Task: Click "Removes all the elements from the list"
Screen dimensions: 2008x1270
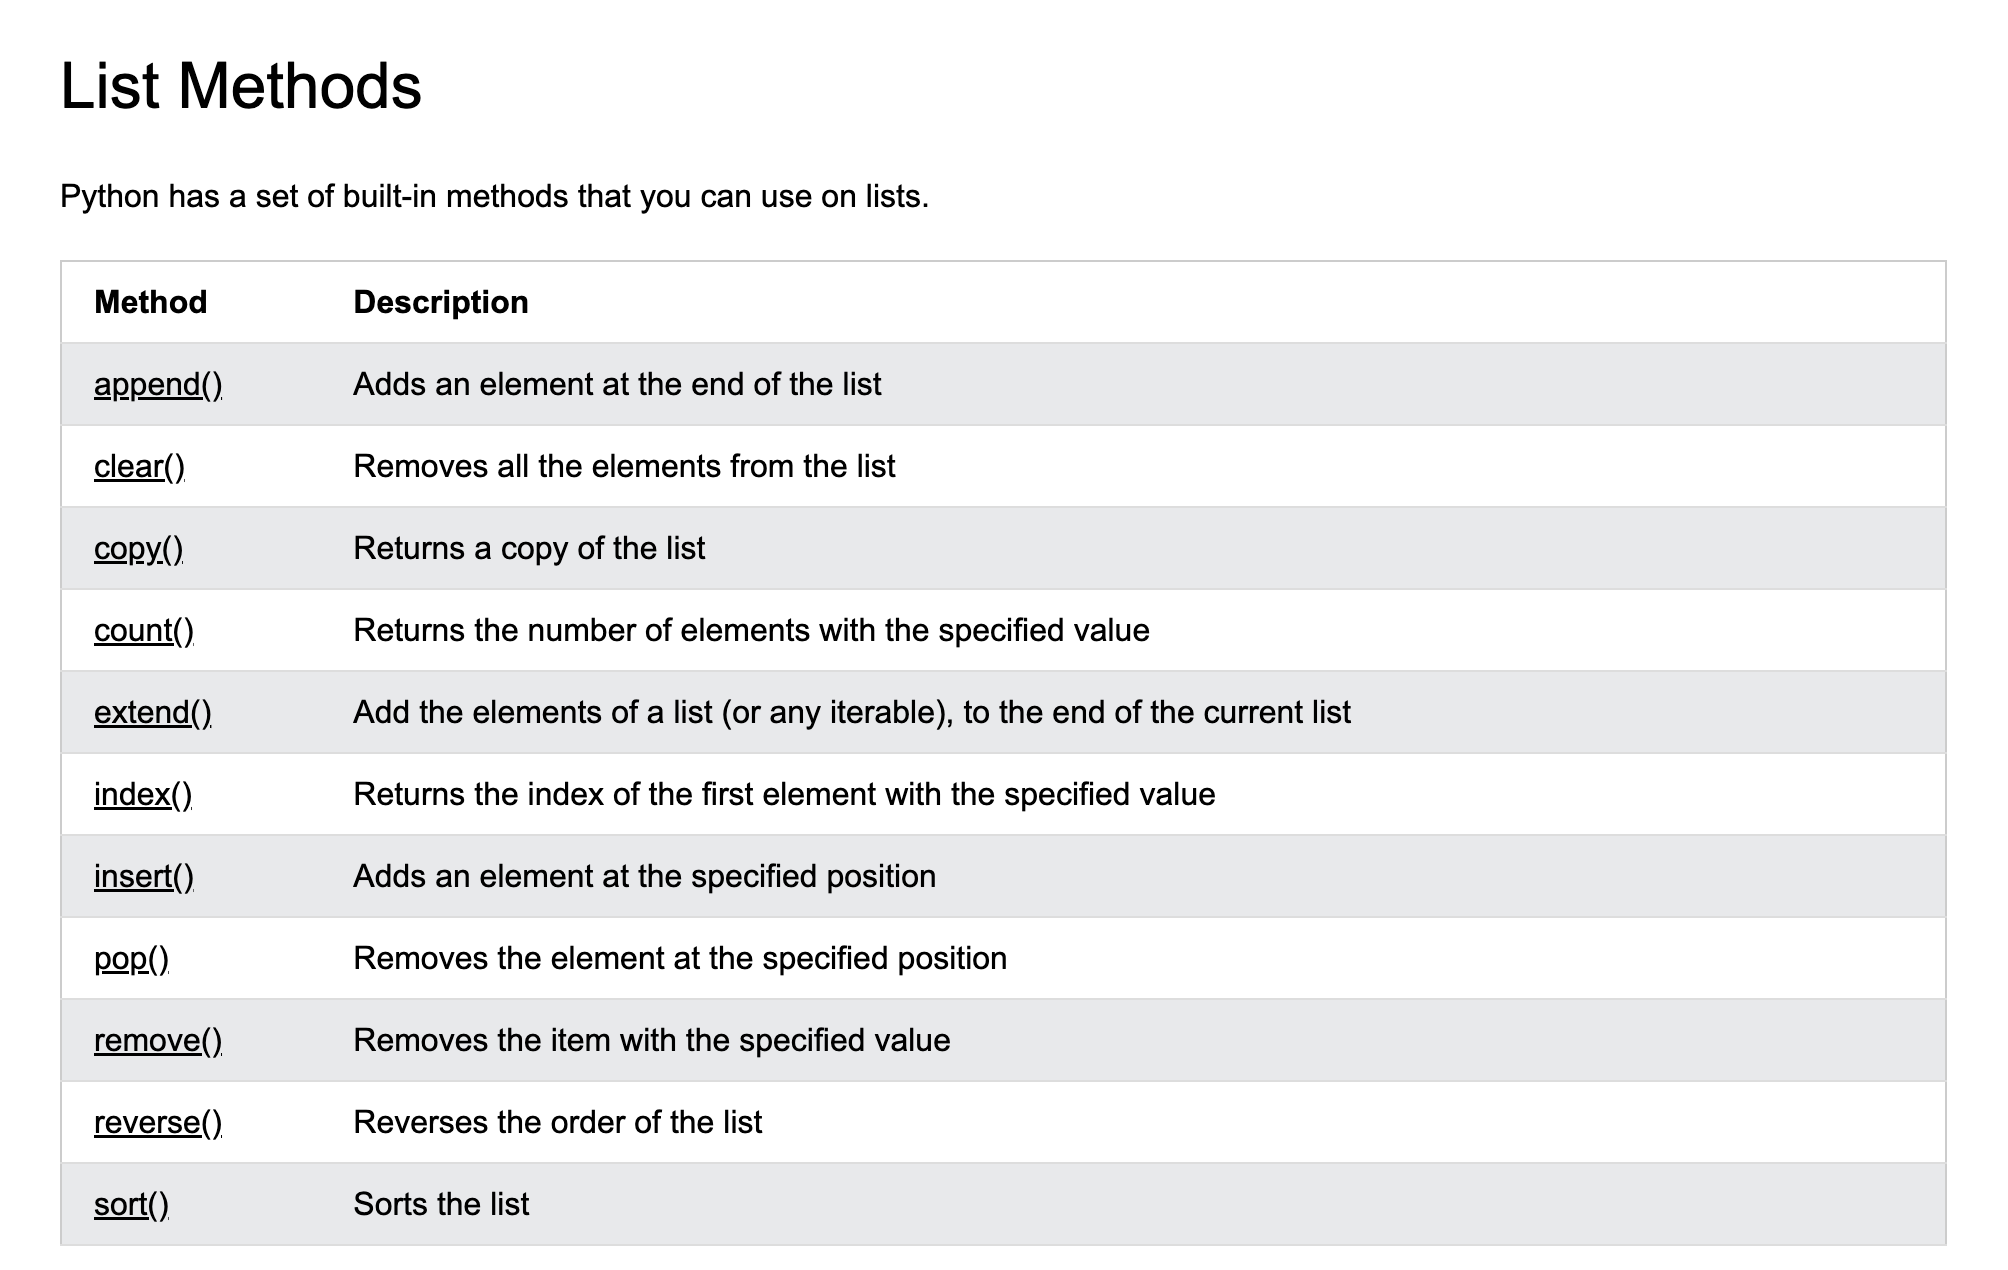Action: pyautogui.click(x=624, y=467)
